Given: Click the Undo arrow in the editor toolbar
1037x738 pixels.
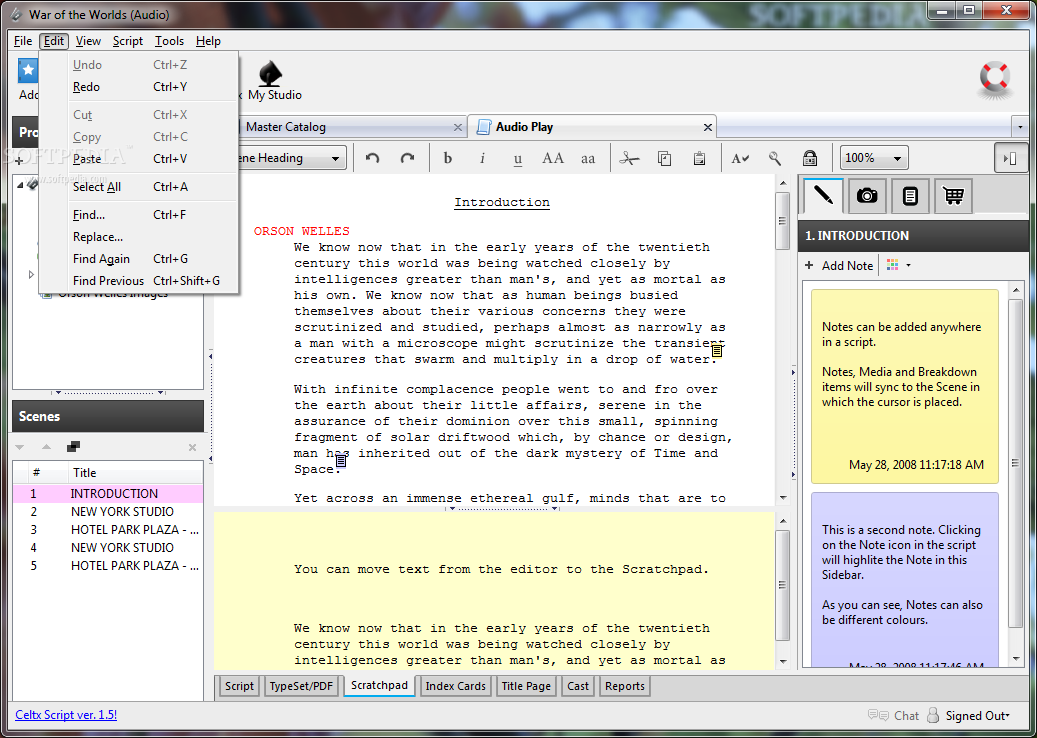Looking at the screenshot, I should 372,158.
